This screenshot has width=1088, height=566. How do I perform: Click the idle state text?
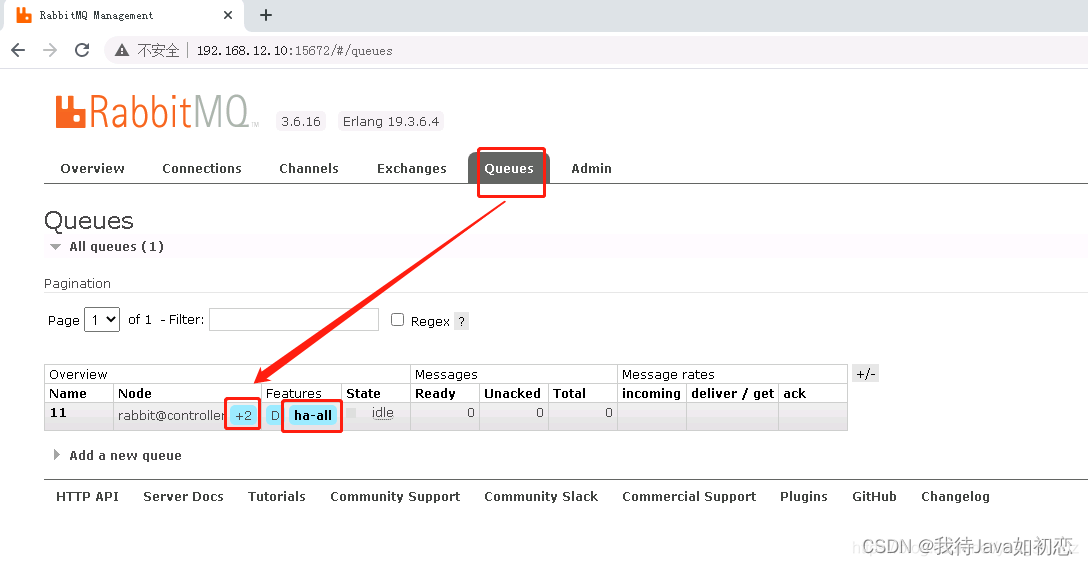pos(382,413)
